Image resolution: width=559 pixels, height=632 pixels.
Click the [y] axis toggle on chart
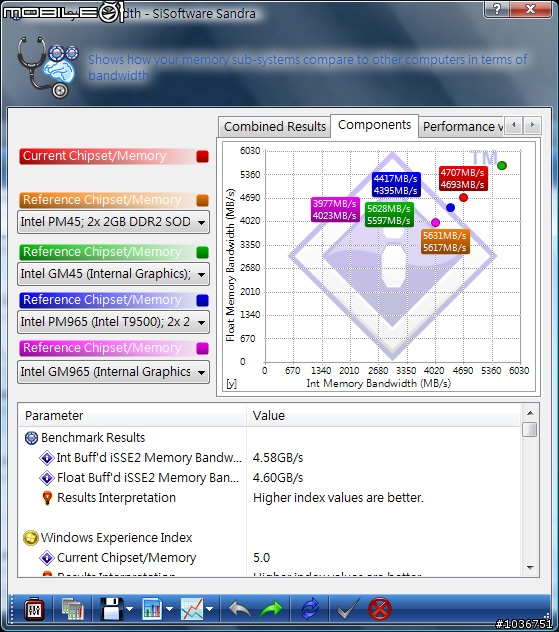231,383
